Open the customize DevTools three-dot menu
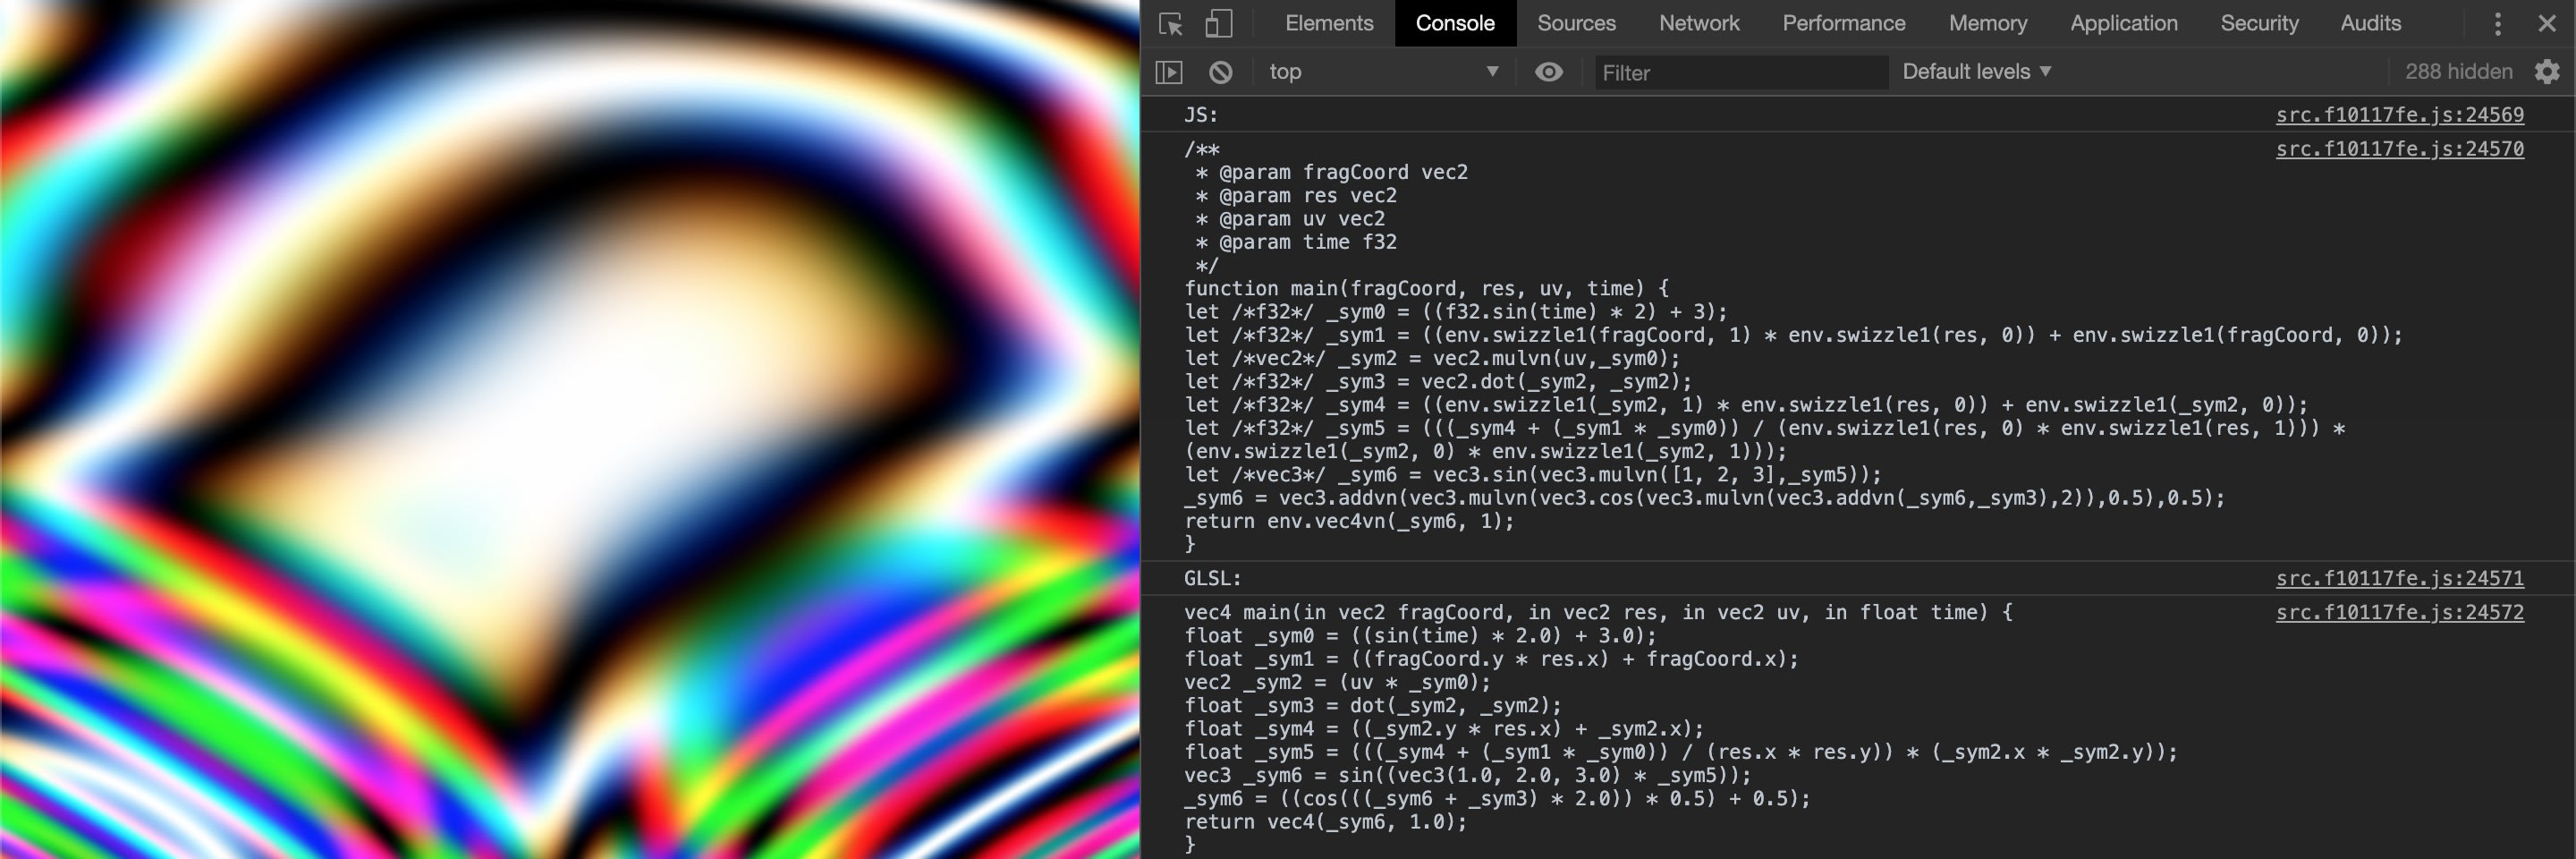The image size is (2576, 859). pyautogui.click(x=2497, y=23)
